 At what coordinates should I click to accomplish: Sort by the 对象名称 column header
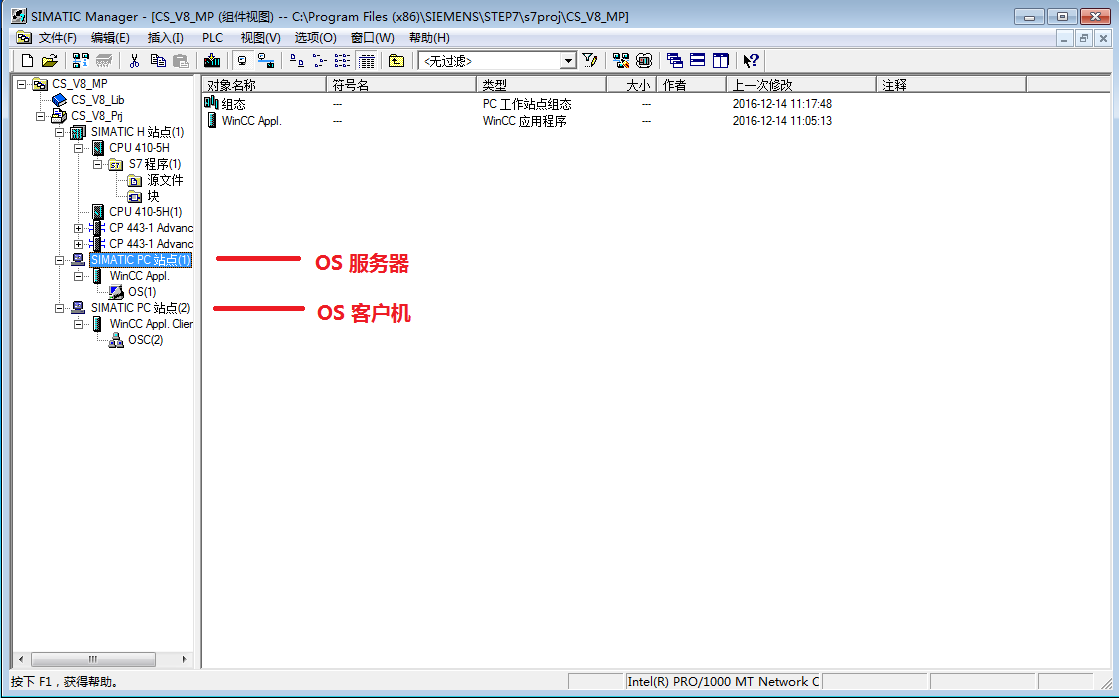click(x=264, y=85)
